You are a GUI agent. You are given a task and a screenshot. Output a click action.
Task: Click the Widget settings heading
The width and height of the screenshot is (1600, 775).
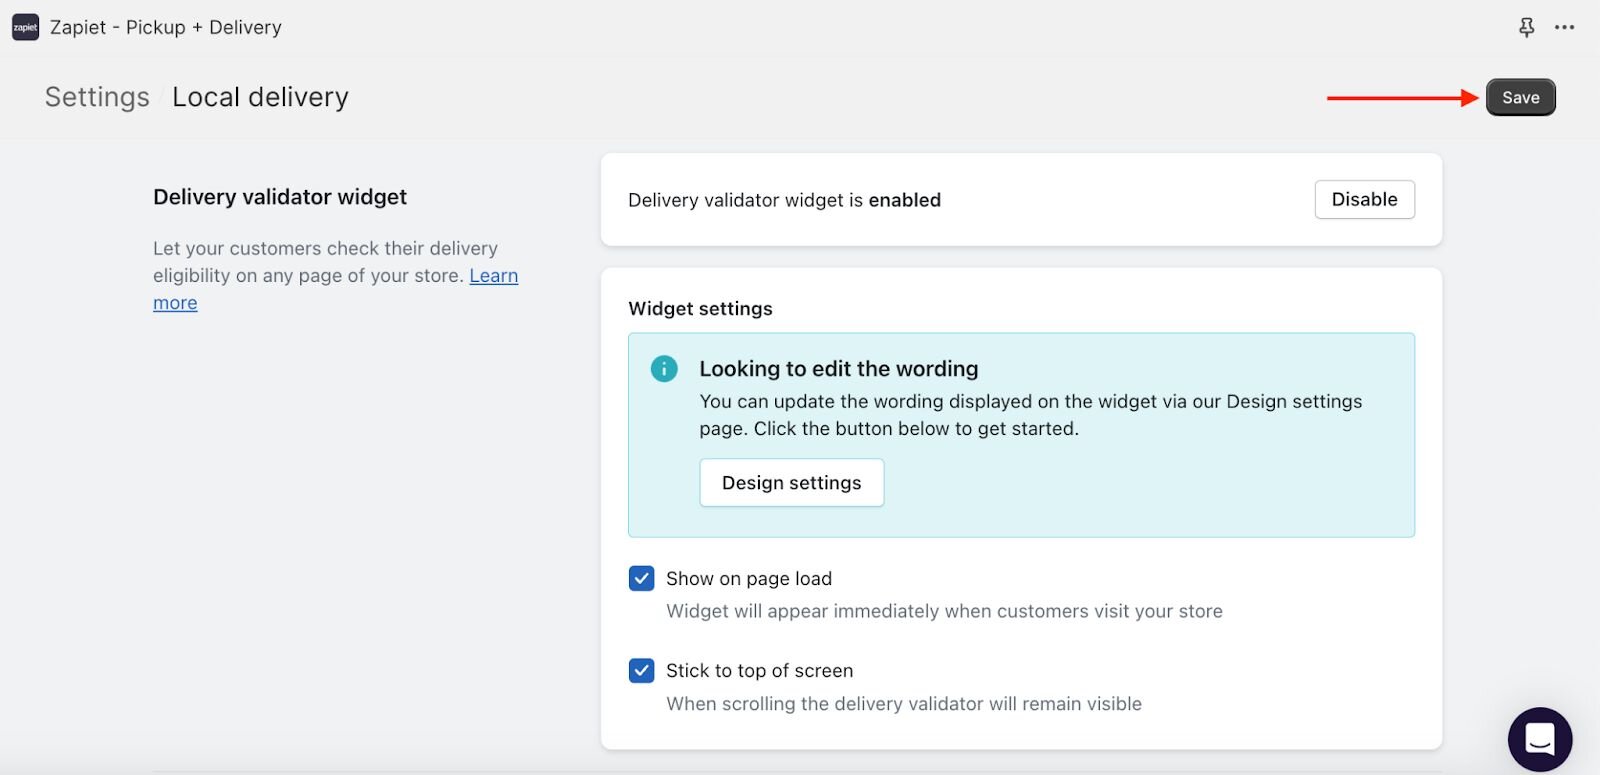(x=700, y=309)
